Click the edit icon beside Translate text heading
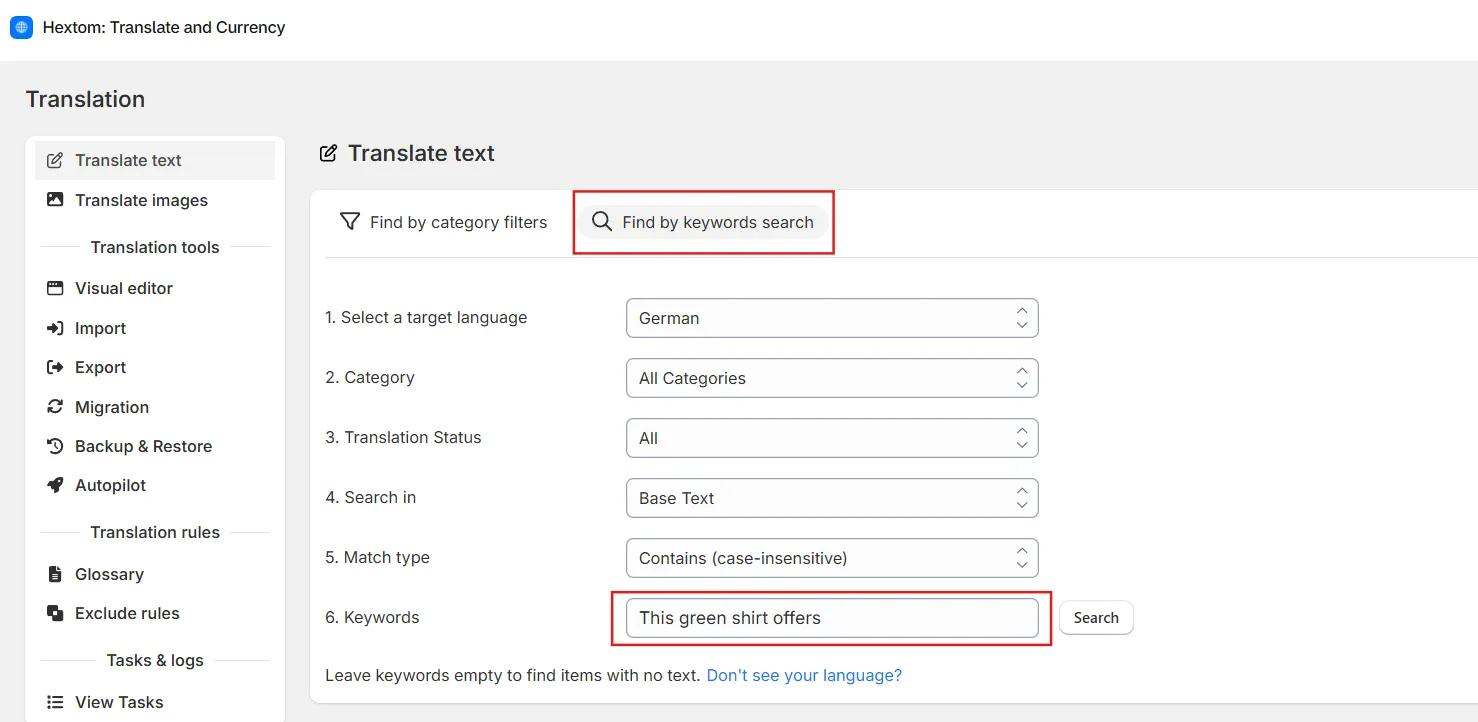The width and height of the screenshot is (1478, 722). coord(328,153)
